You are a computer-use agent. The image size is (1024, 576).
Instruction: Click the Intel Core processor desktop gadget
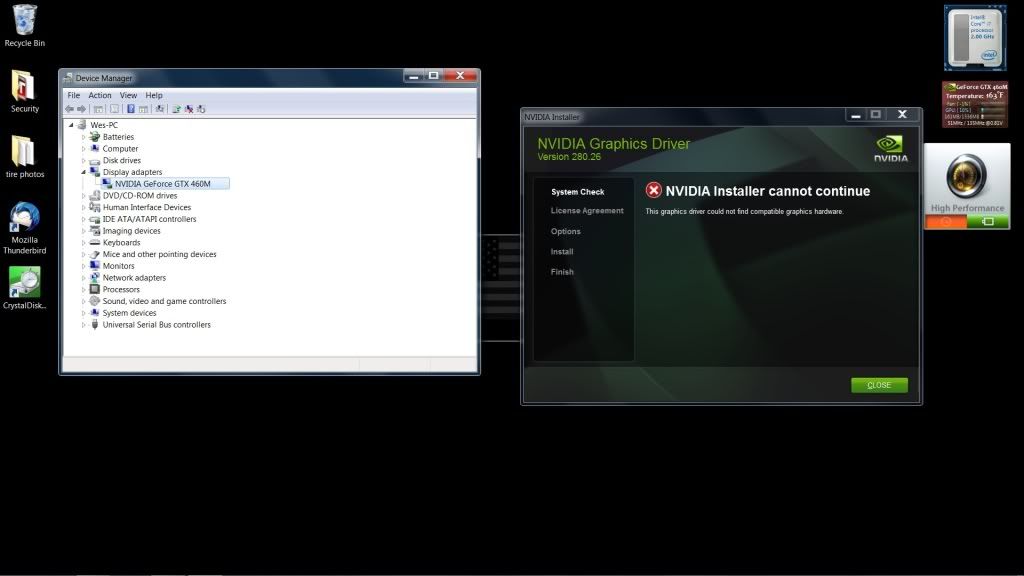tap(974, 38)
